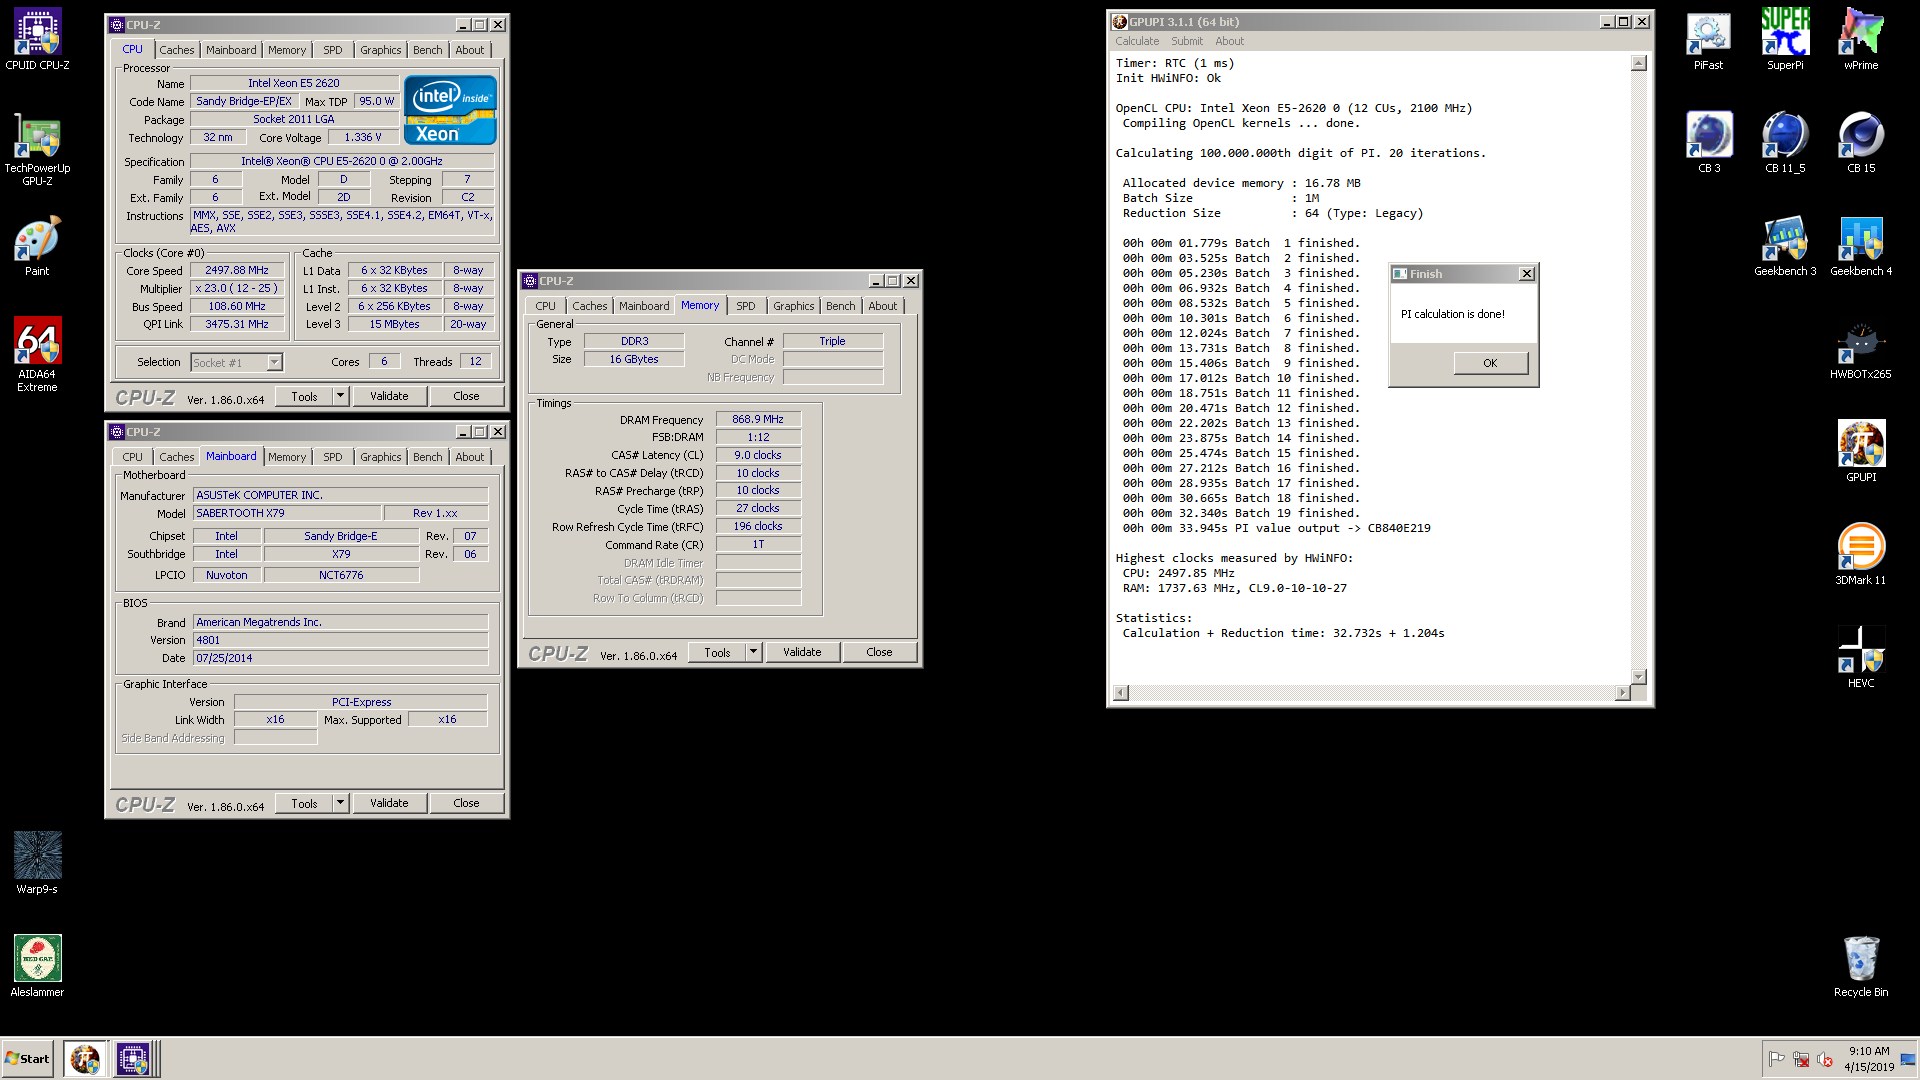Expand Tools dropdown arrow in Mainboard window
This screenshot has height=1080, width=1920.
click(340, 803)
